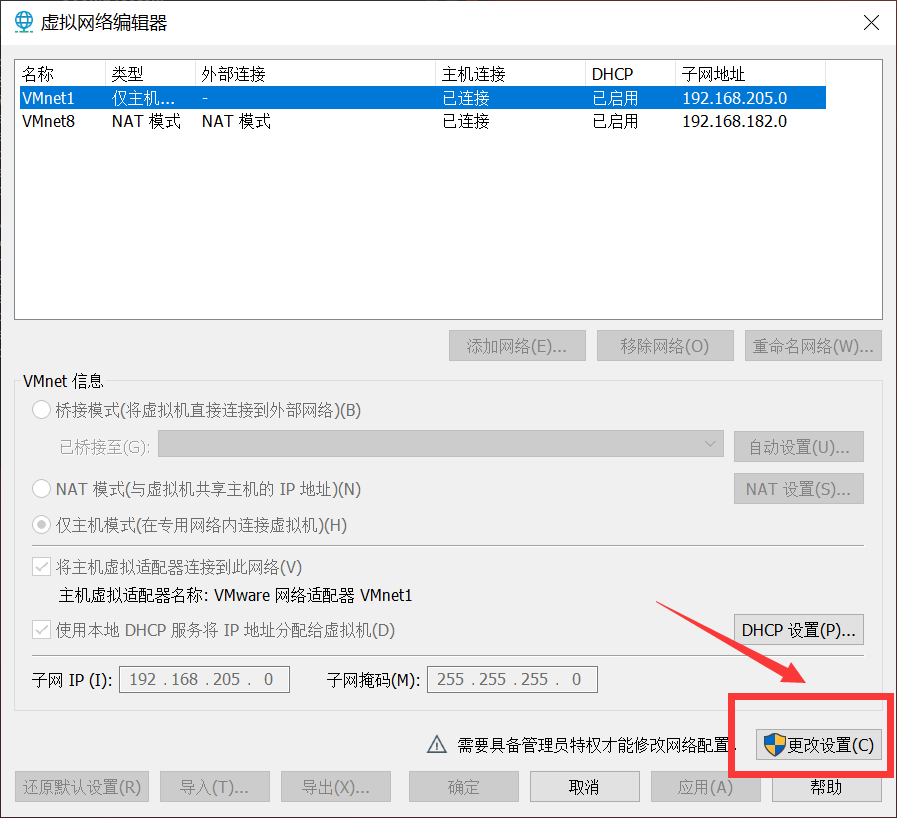Click the 移除网络(O) button
Viewport: 897px width, 818px height.
[665, 346]
